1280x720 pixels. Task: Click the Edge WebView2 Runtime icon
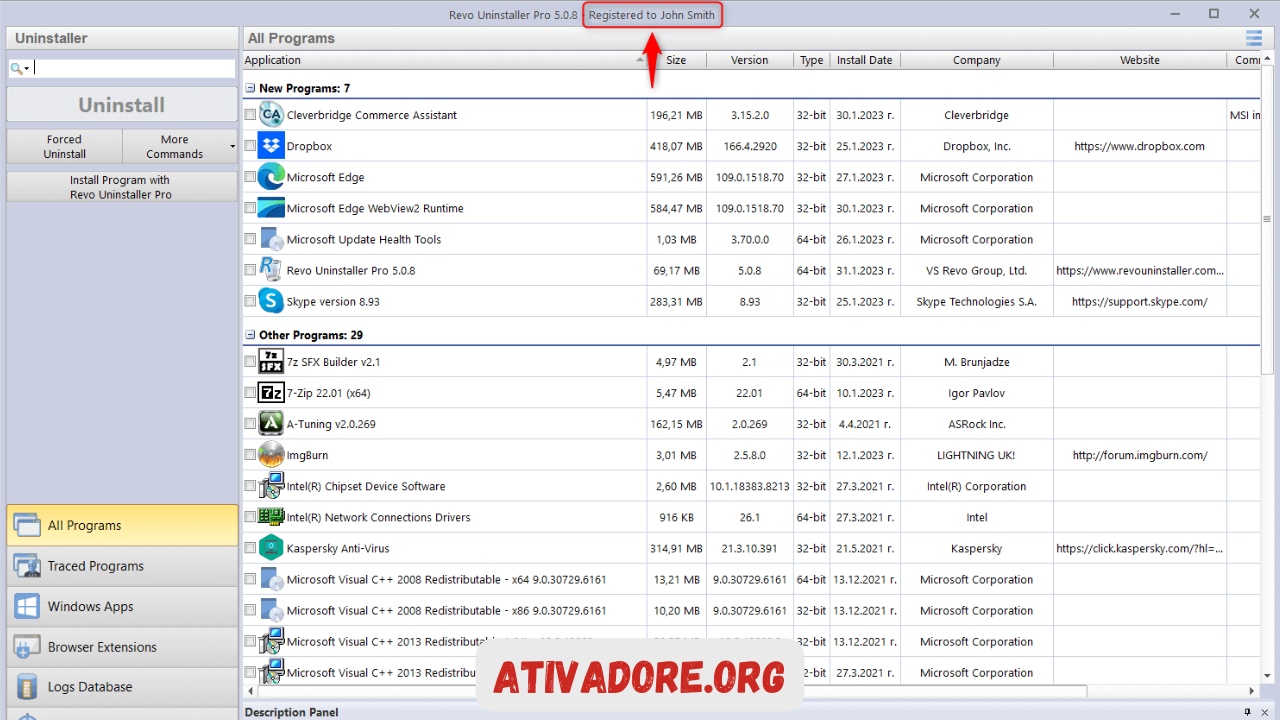pos(271,208)
